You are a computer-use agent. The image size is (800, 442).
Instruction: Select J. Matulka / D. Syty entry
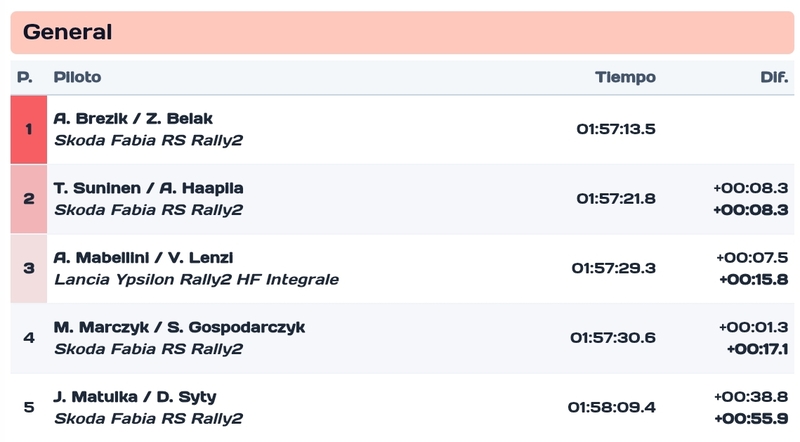coord(402,407)
